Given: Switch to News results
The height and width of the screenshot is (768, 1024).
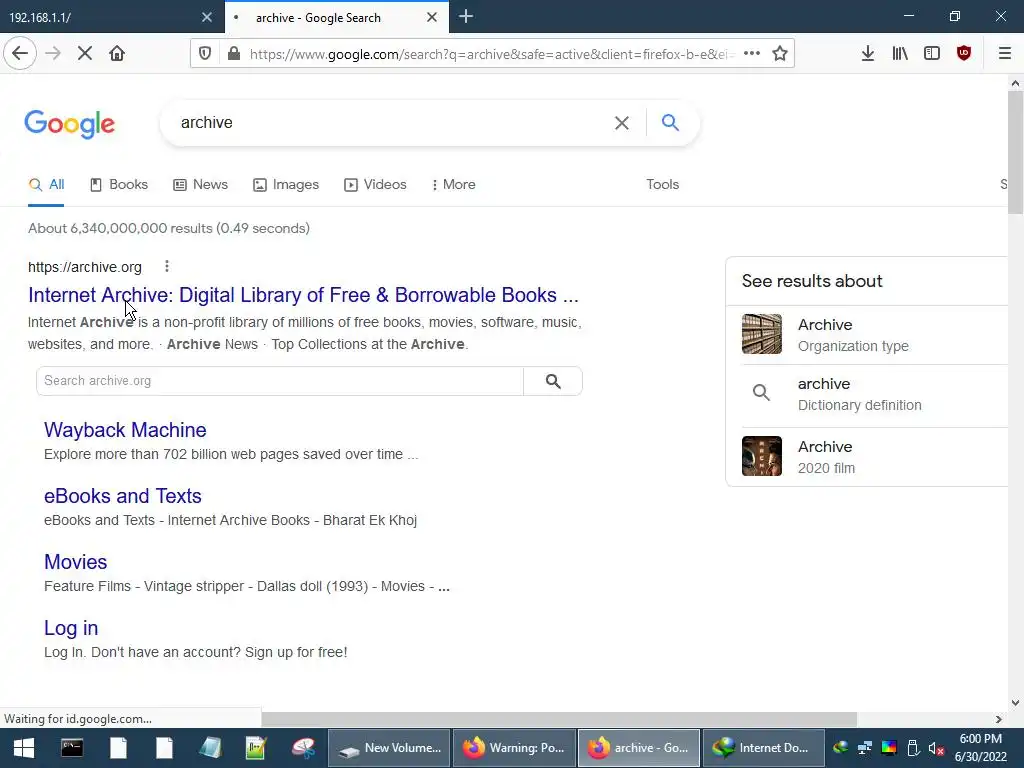Looking at the screenshot, I should [200, 185].
